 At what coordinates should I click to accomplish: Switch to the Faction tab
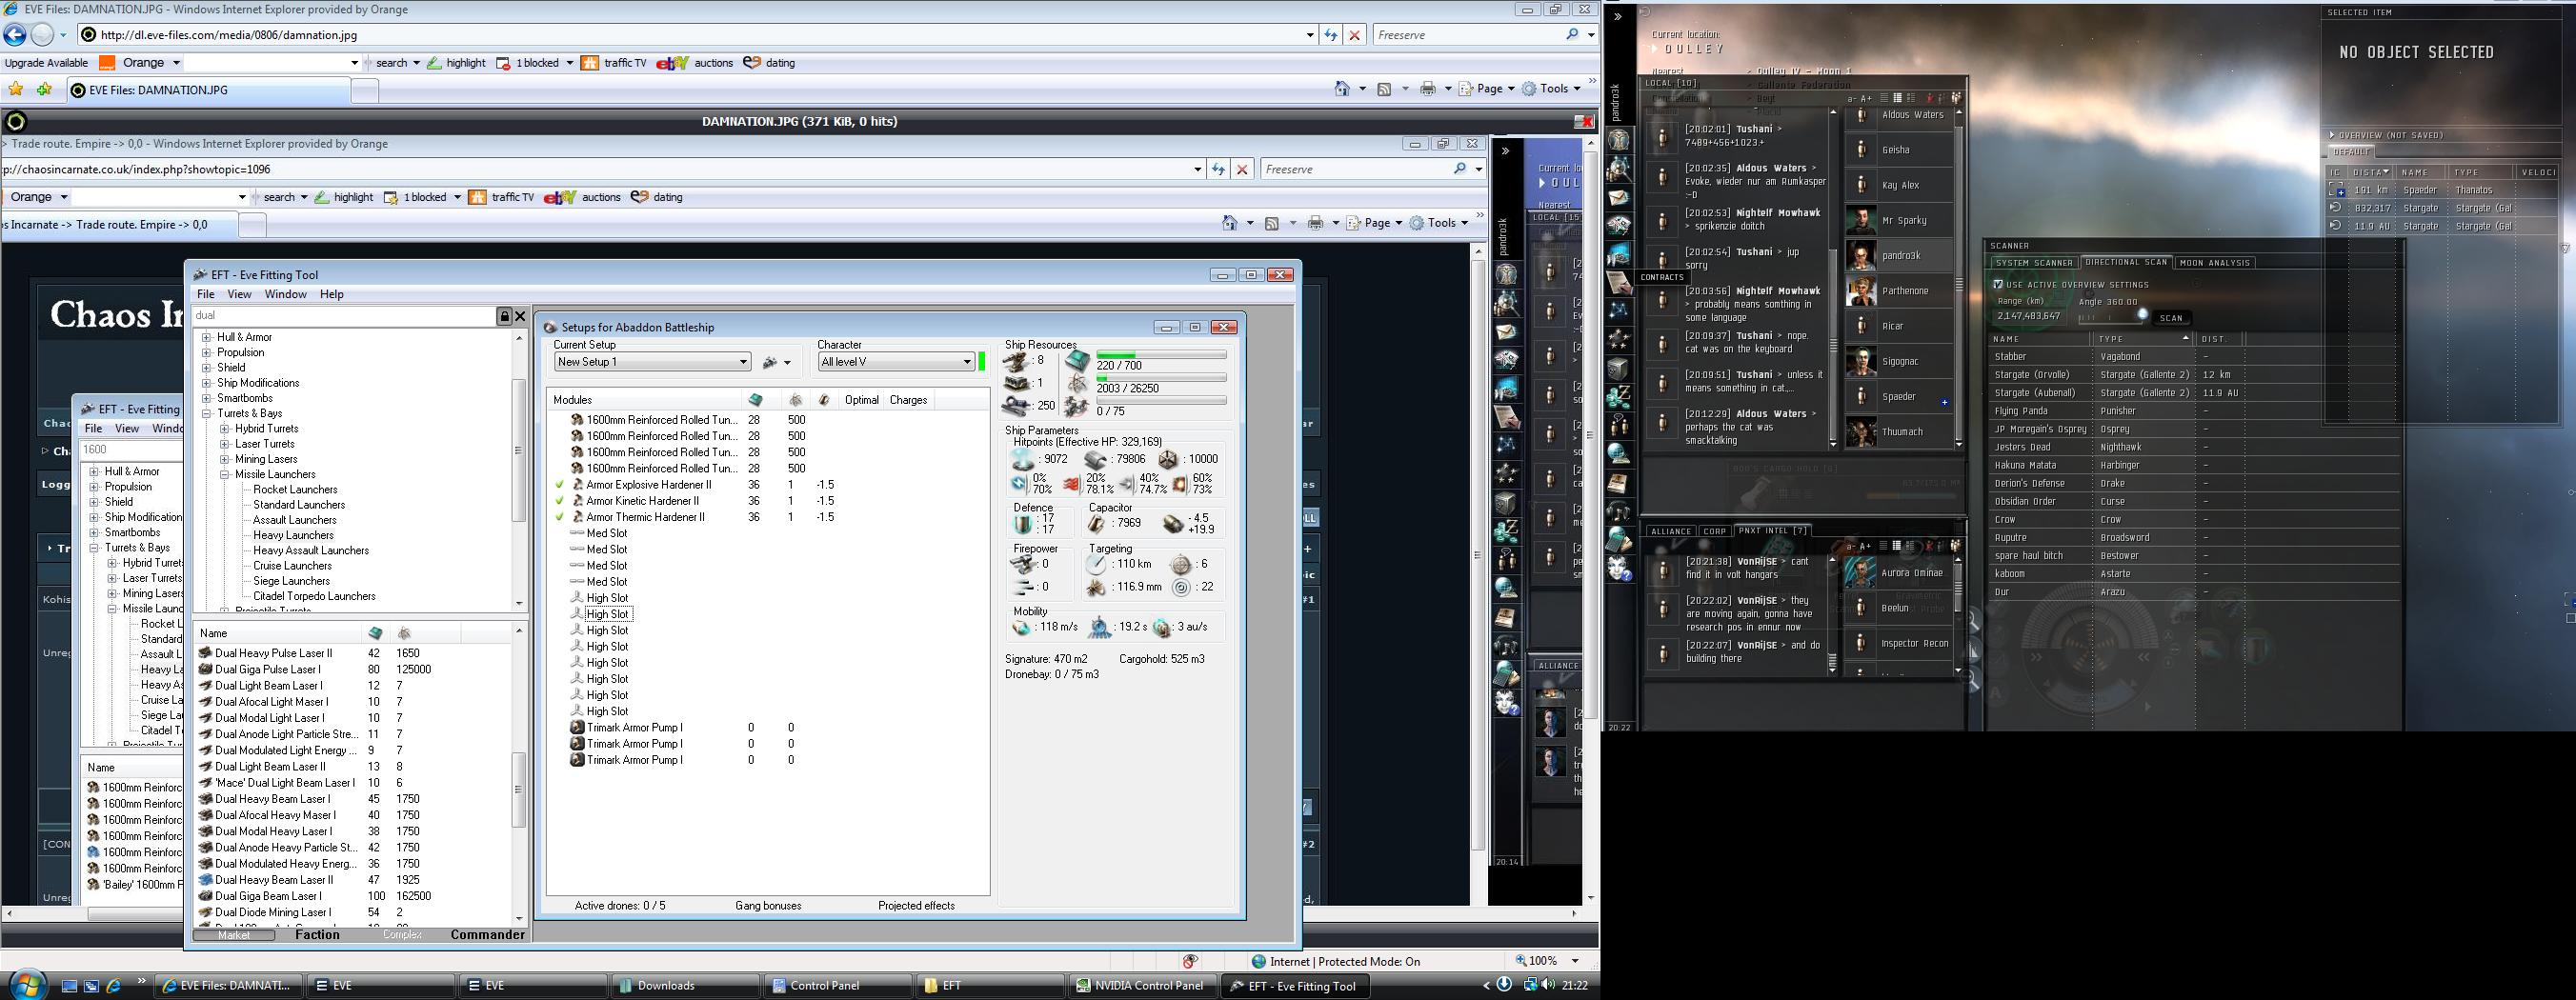coord(318,935)
